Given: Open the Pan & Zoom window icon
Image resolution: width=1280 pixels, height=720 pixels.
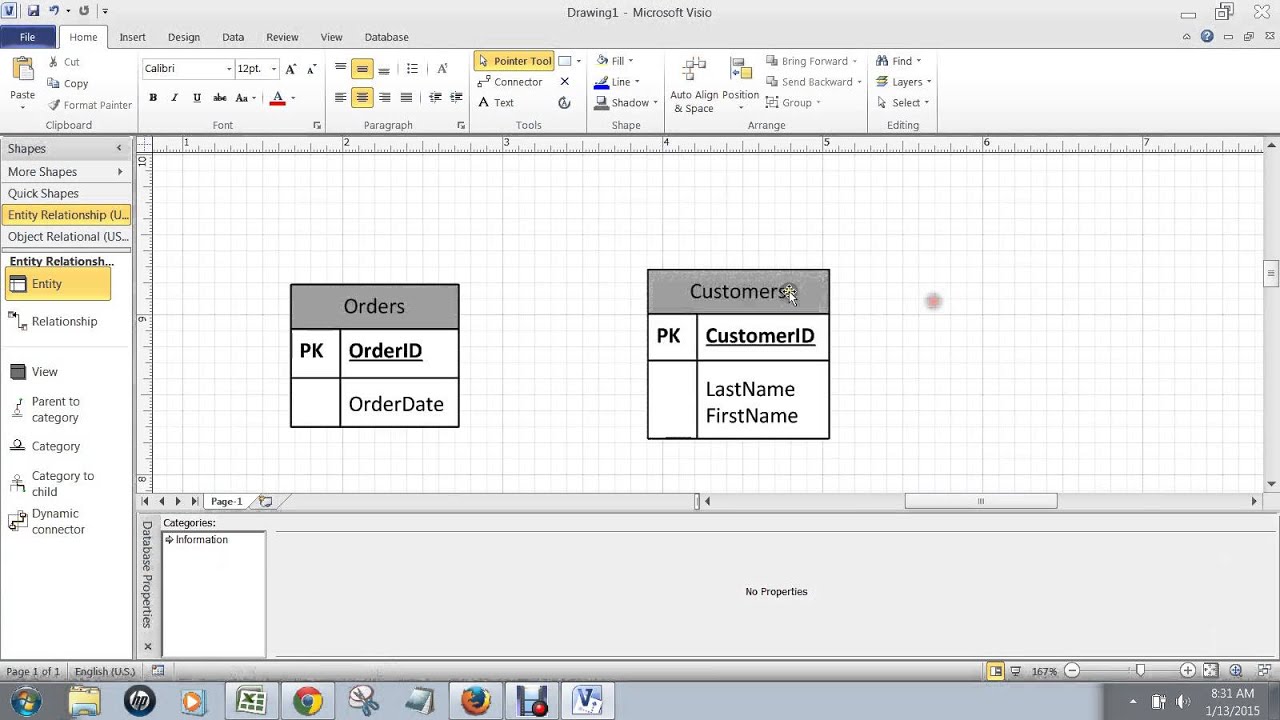Looking at the screenshot, I should click(1236, 671).
